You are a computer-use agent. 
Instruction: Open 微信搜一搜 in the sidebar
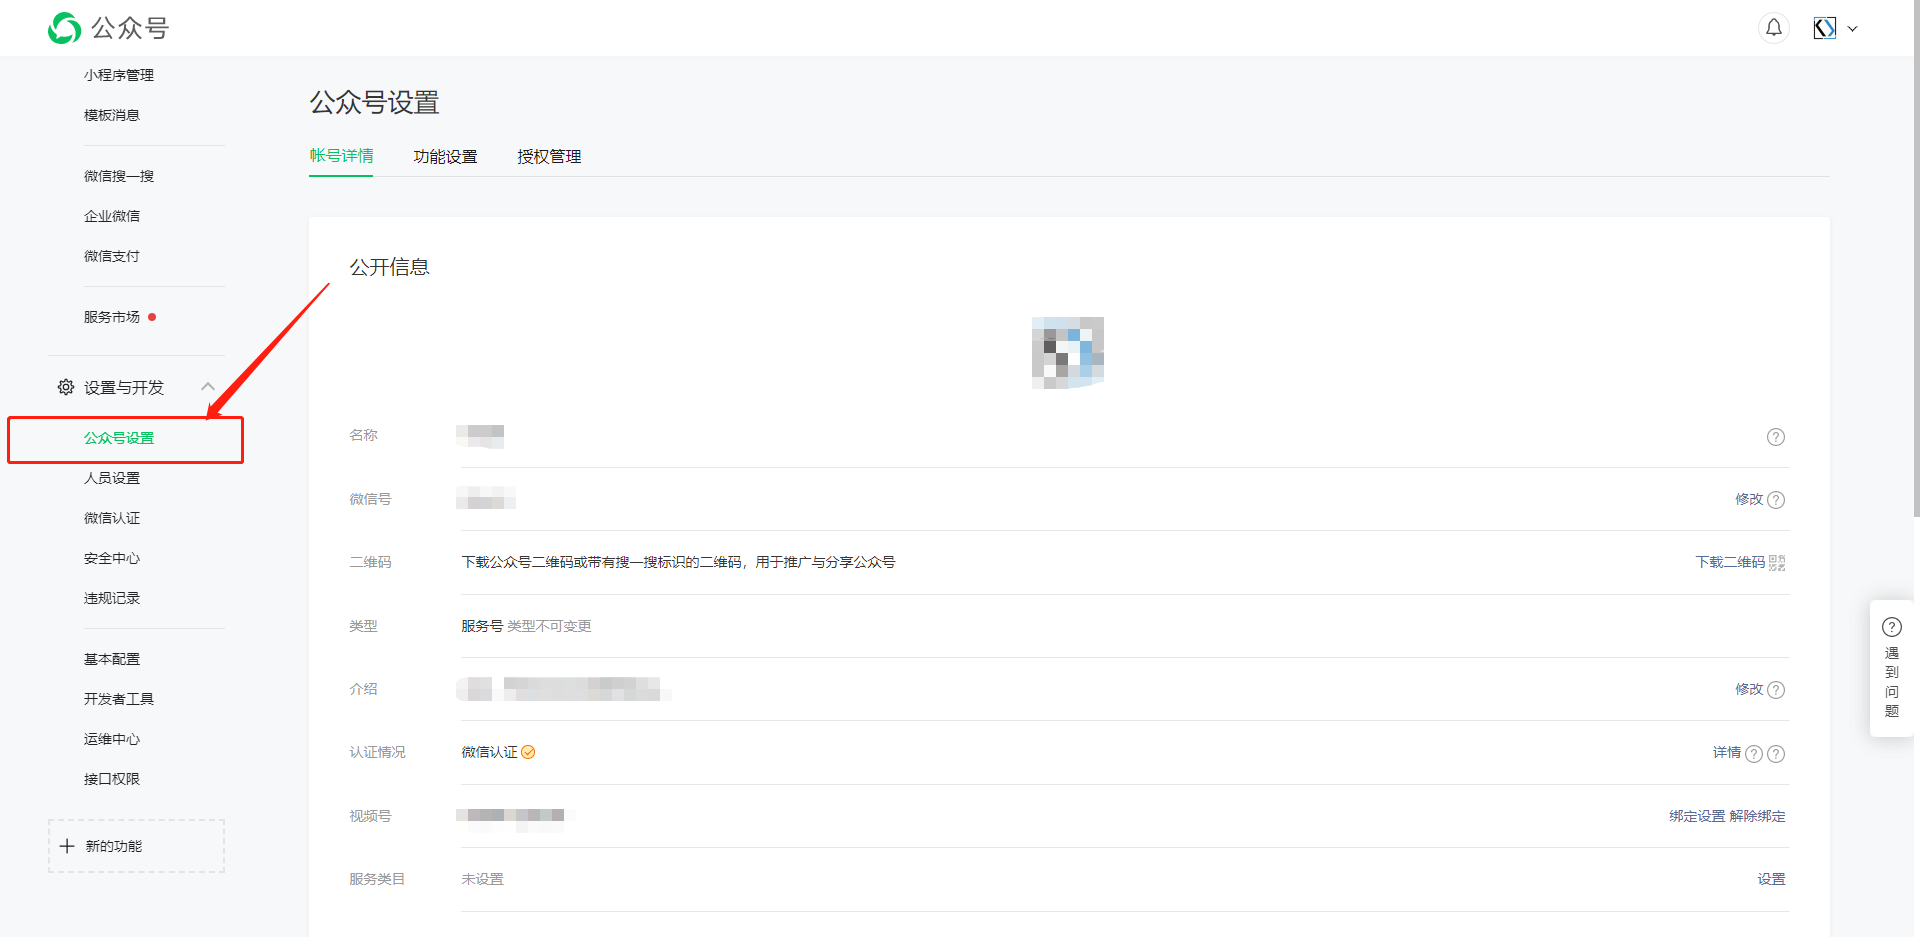119,176
